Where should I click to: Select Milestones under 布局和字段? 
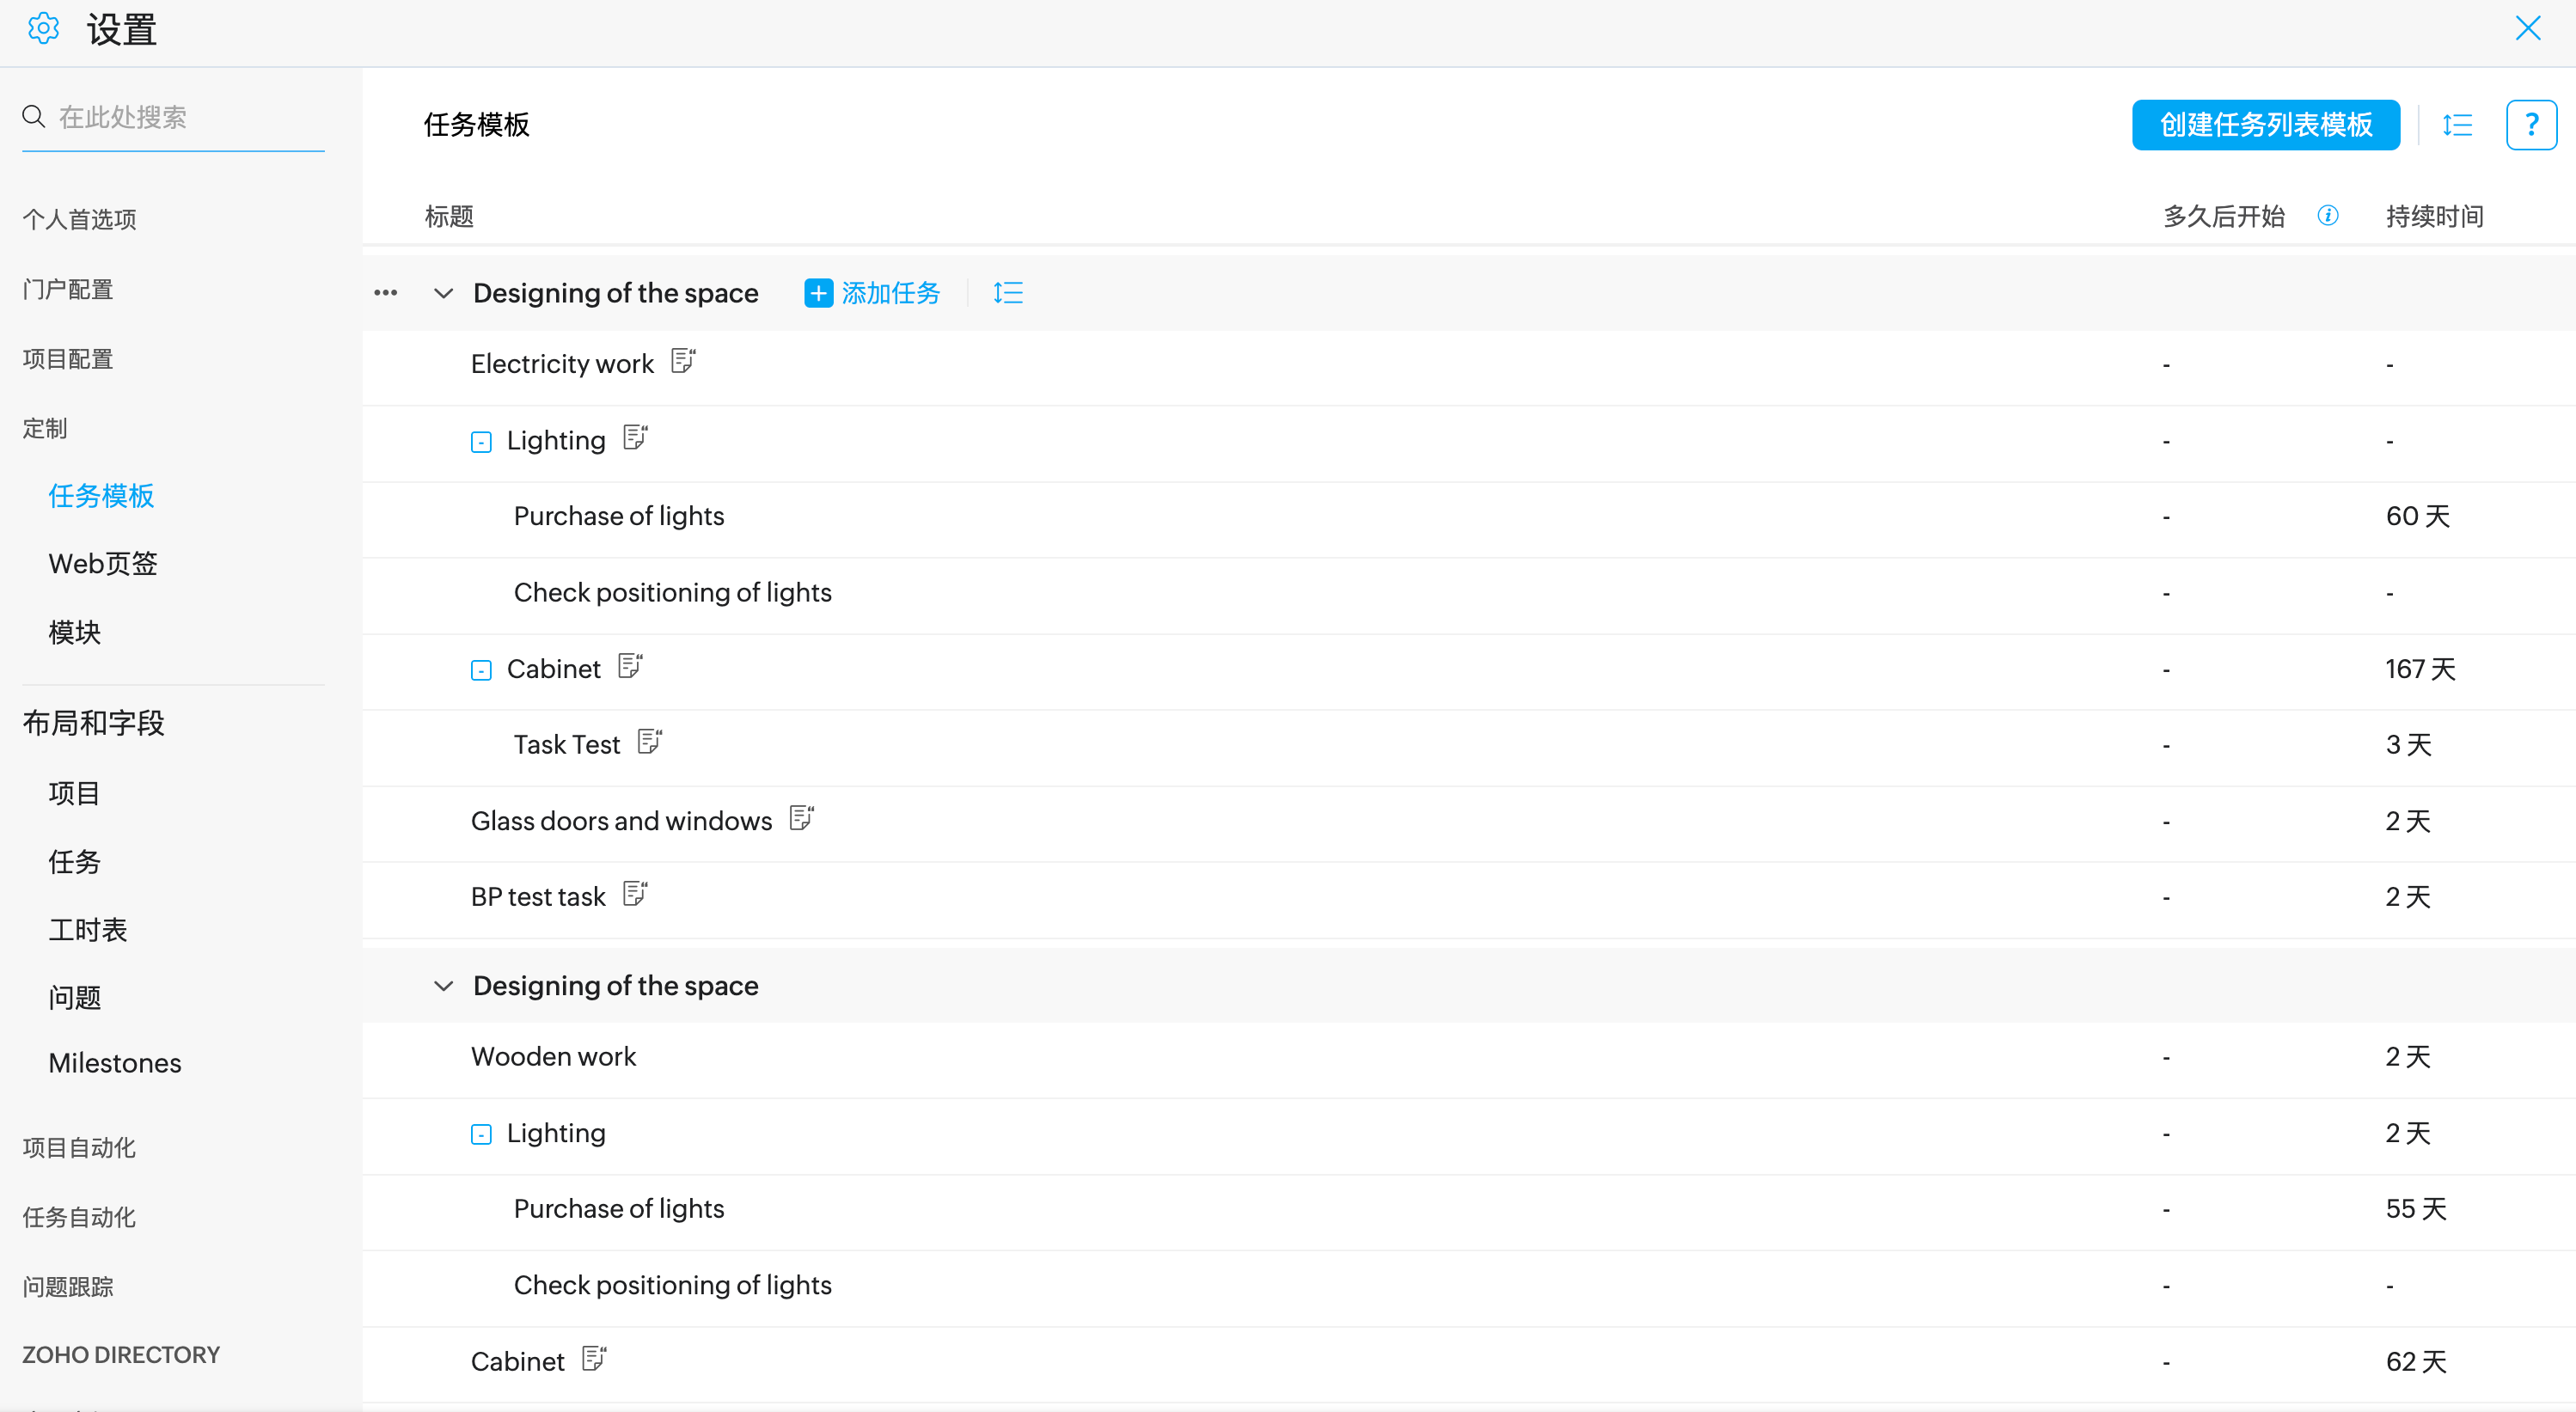pos(115,1063)
